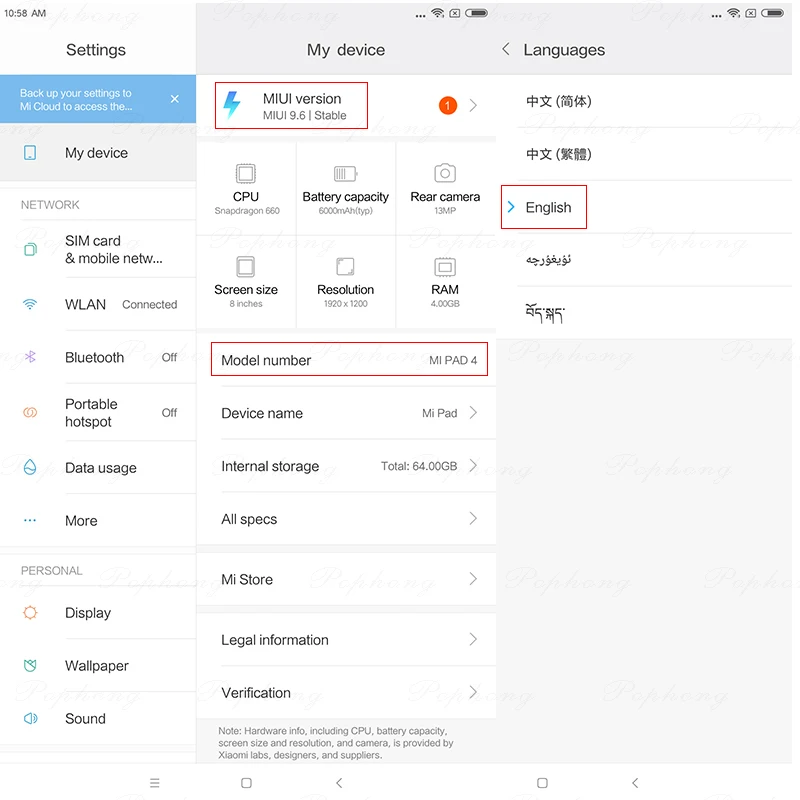Tap the Wallpaper icon
The height and width of the screenshot is (800, 800).
30,665
